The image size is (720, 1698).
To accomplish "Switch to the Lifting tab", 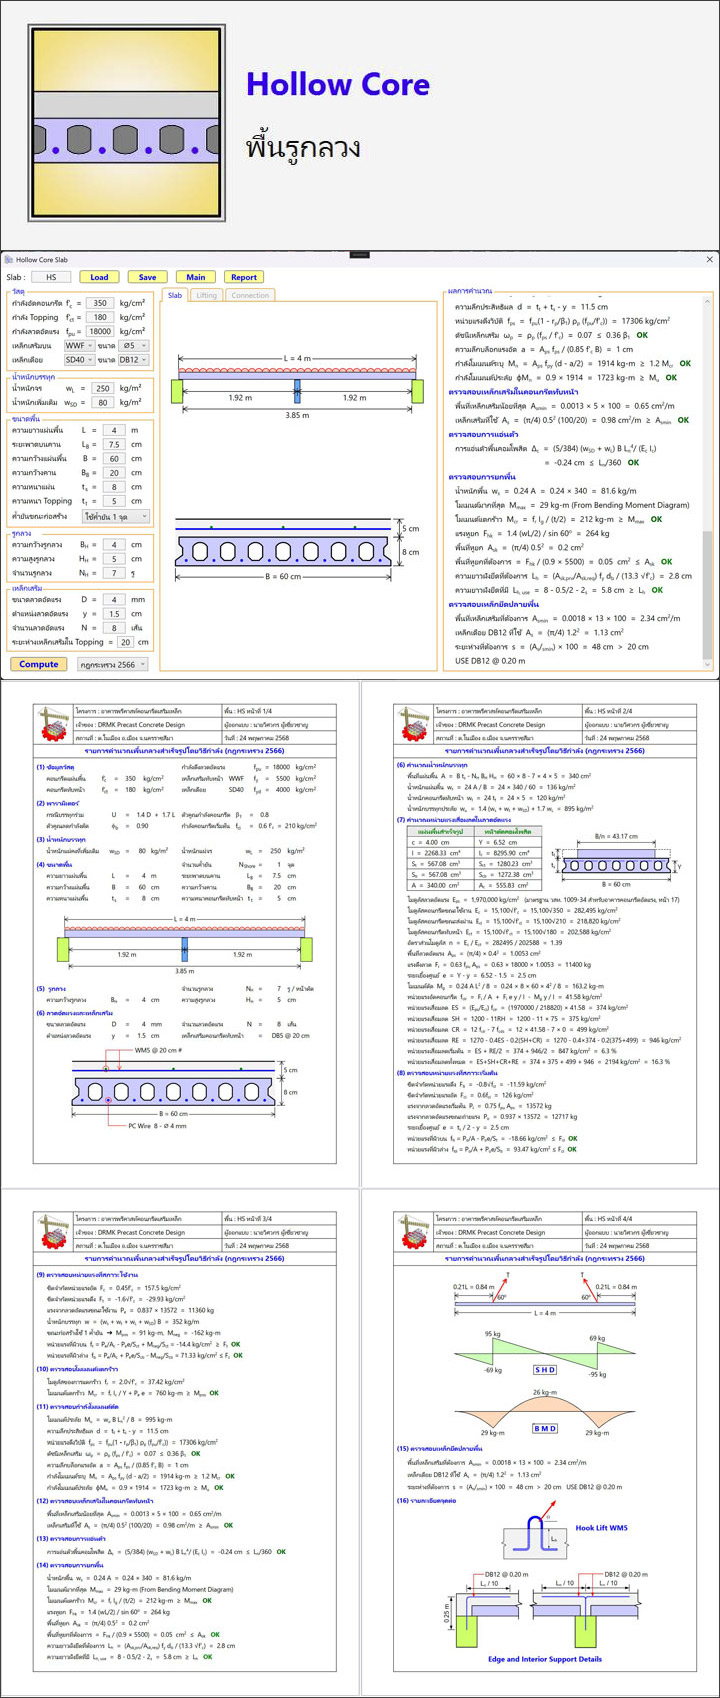I will pos(206,295).
